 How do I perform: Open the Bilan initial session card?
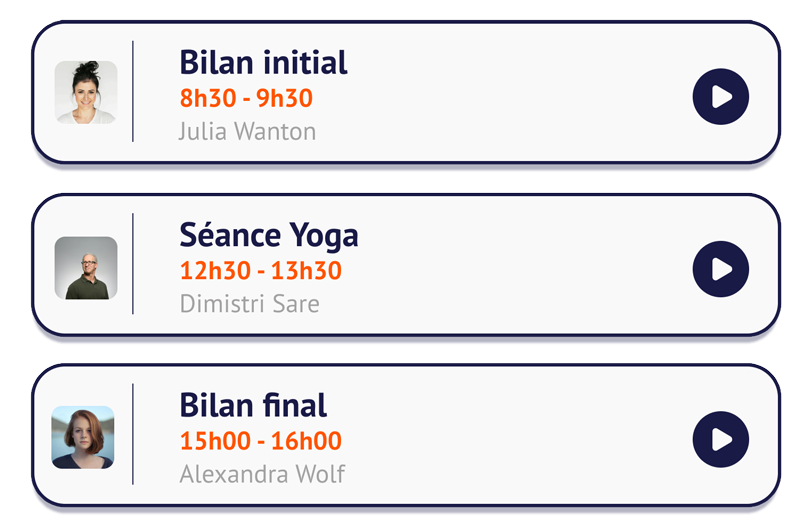tap(406, 92)
